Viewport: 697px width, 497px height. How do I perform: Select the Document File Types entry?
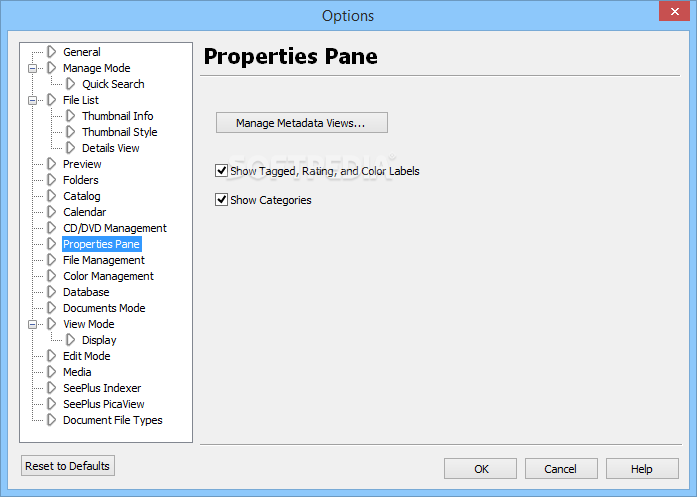[112, 420]
